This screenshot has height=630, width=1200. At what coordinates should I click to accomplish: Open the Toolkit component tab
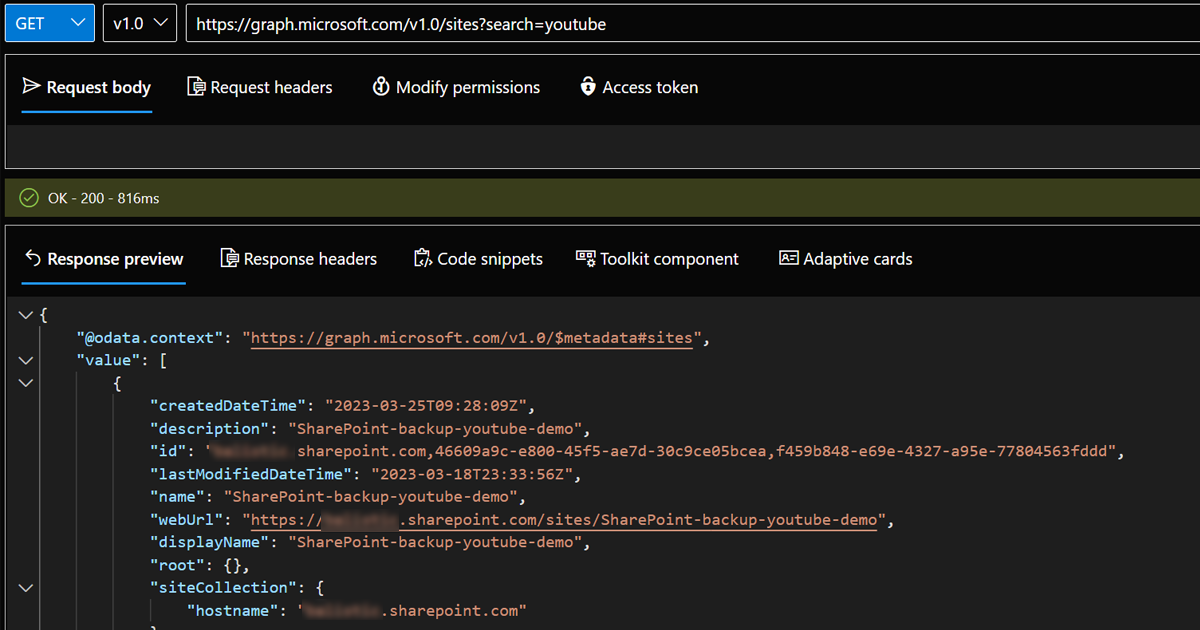pos(657,259)
